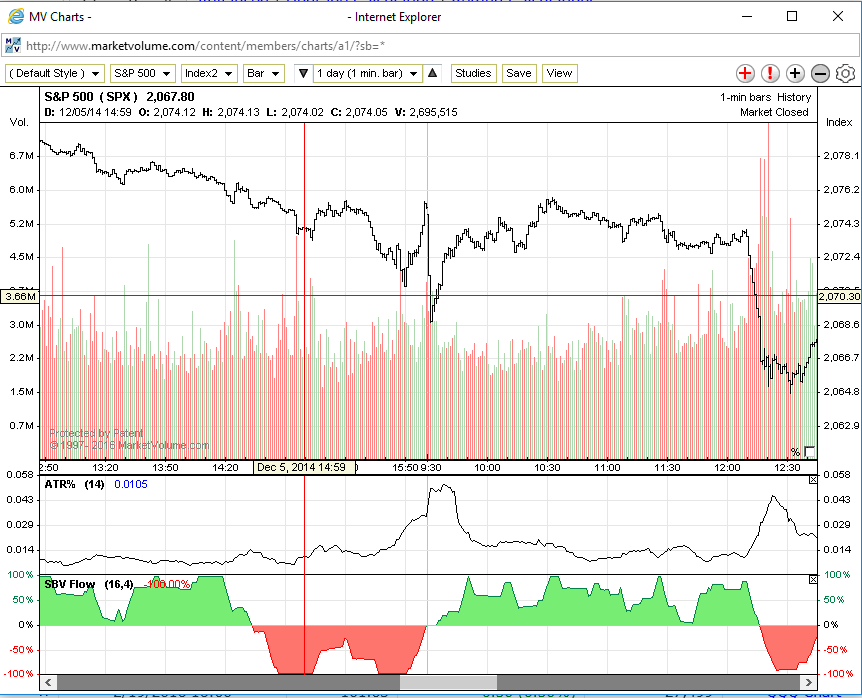
Task: Expand the Bar chart type dropdown
Action: pyautogui.click(x=264, y=73)
